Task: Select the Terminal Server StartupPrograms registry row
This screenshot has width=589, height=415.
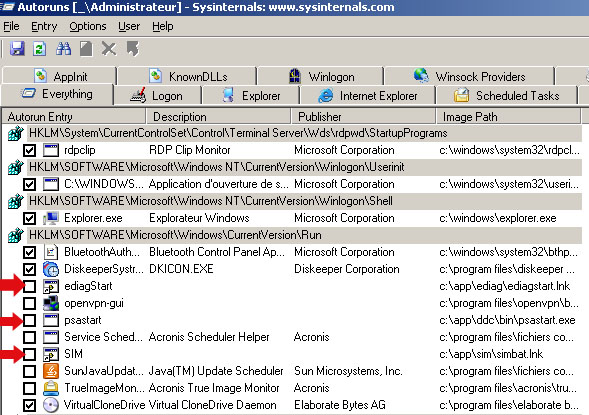Action: tap(304, 133)
